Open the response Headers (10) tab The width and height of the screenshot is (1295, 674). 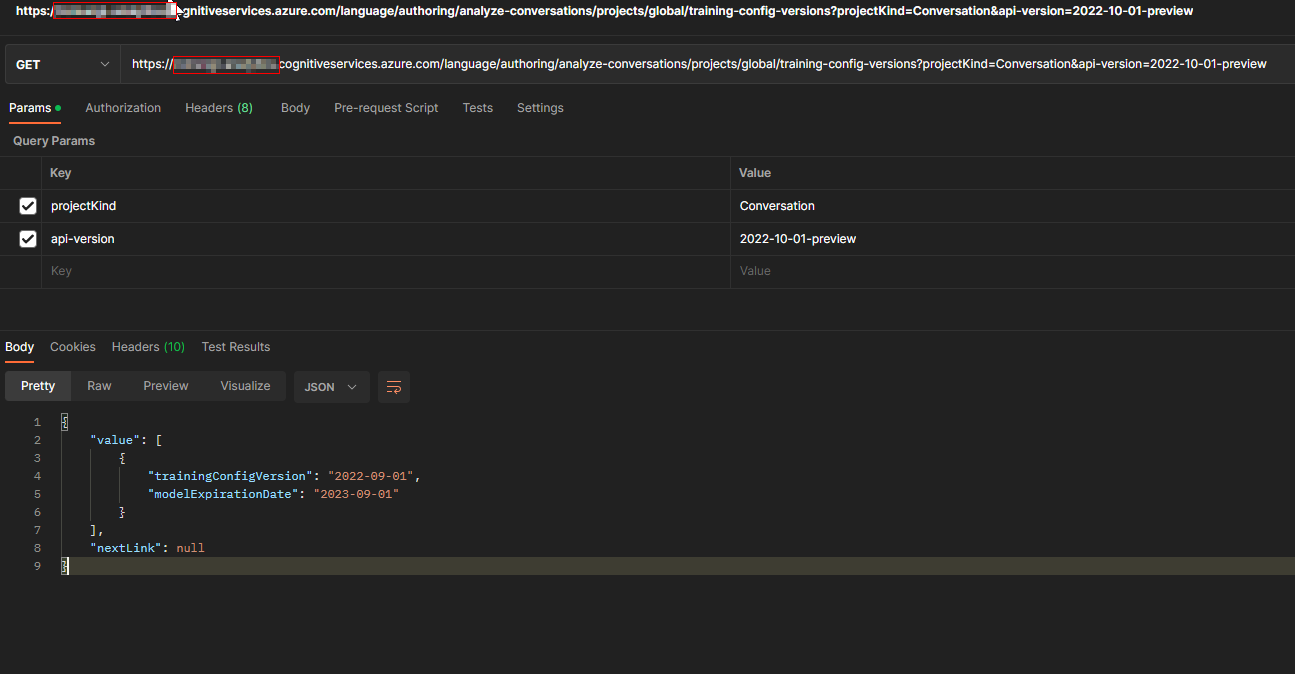pos(148,346)
